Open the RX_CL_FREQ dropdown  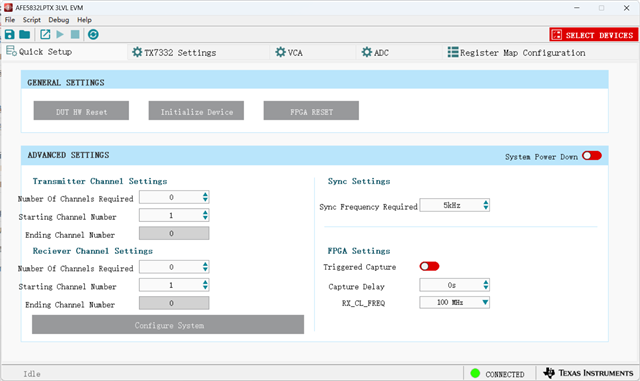point(454,303)
